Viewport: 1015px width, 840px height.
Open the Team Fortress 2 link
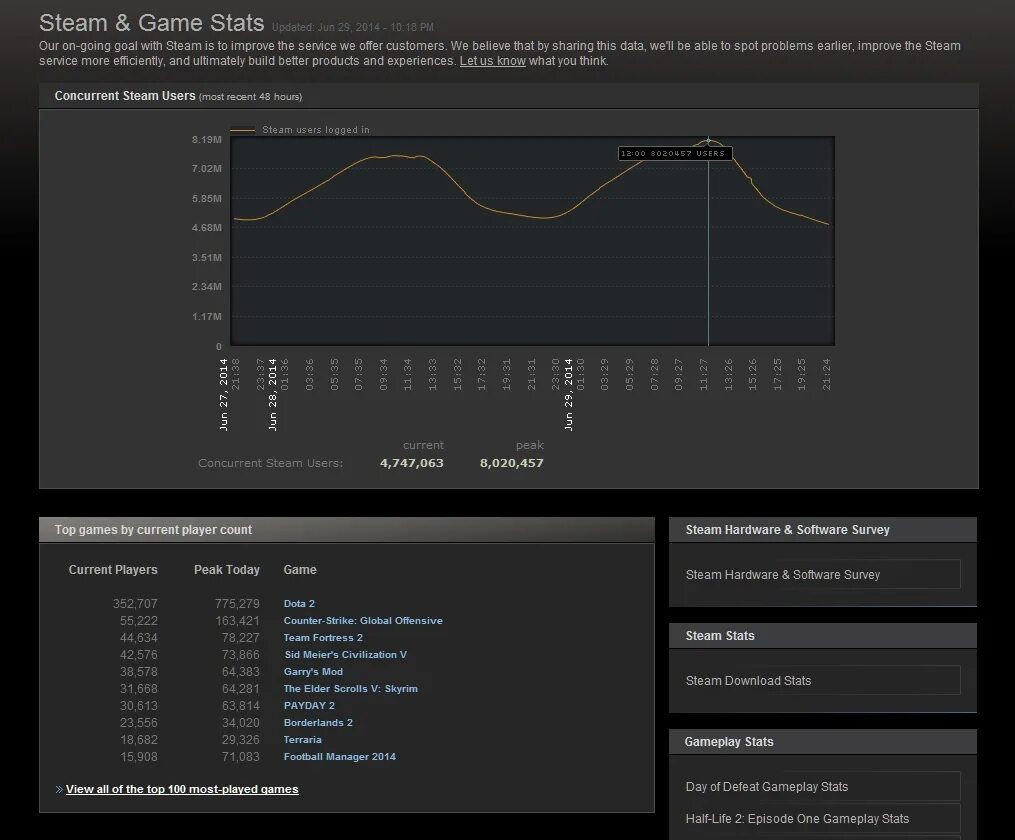click(x=323, y=637)
